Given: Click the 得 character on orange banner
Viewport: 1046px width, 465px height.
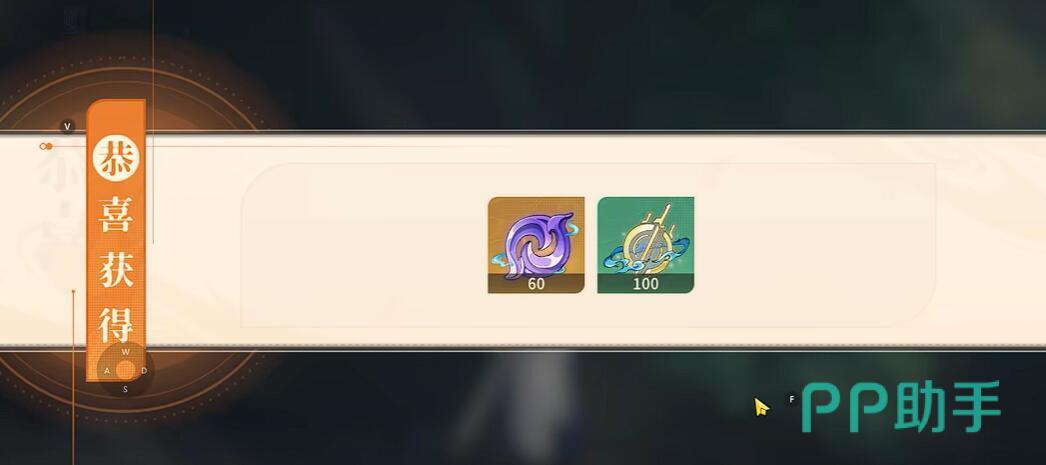Looking at the screenshot, I should pos(116,324).
